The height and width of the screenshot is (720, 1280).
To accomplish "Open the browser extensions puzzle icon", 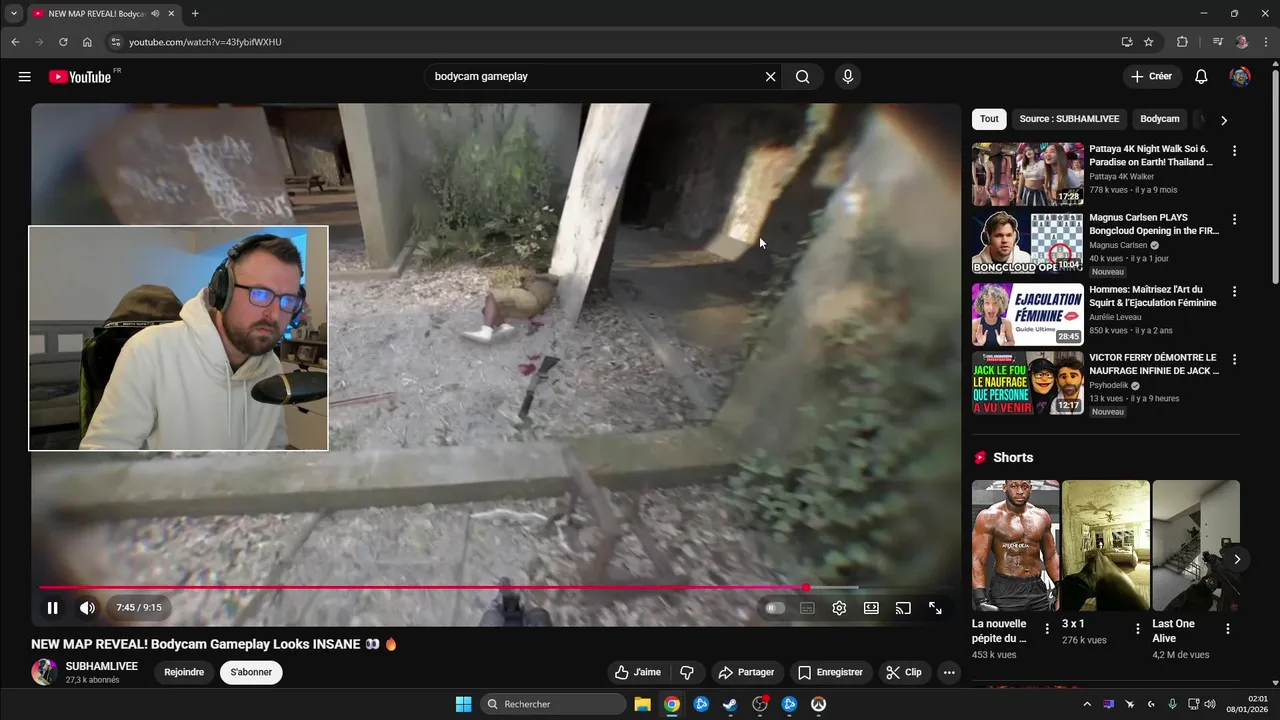I will 1182,42.
